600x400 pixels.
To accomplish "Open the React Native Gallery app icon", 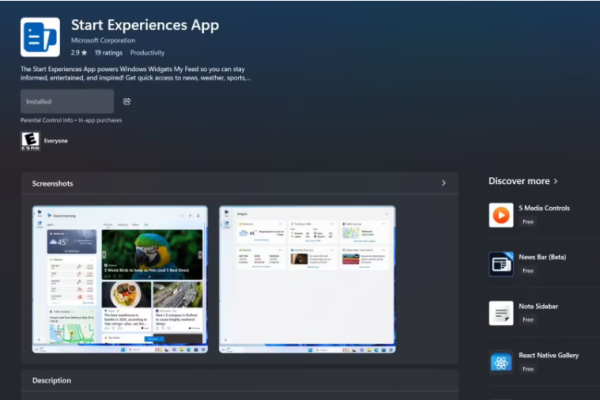I will click(x=501, y=362).
